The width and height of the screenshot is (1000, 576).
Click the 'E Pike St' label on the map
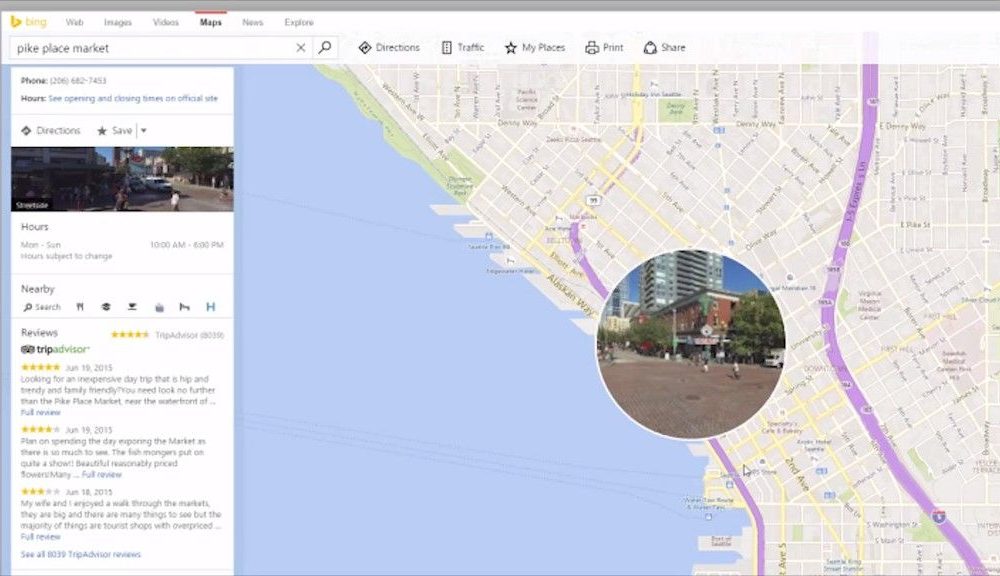tap(915, 225)
